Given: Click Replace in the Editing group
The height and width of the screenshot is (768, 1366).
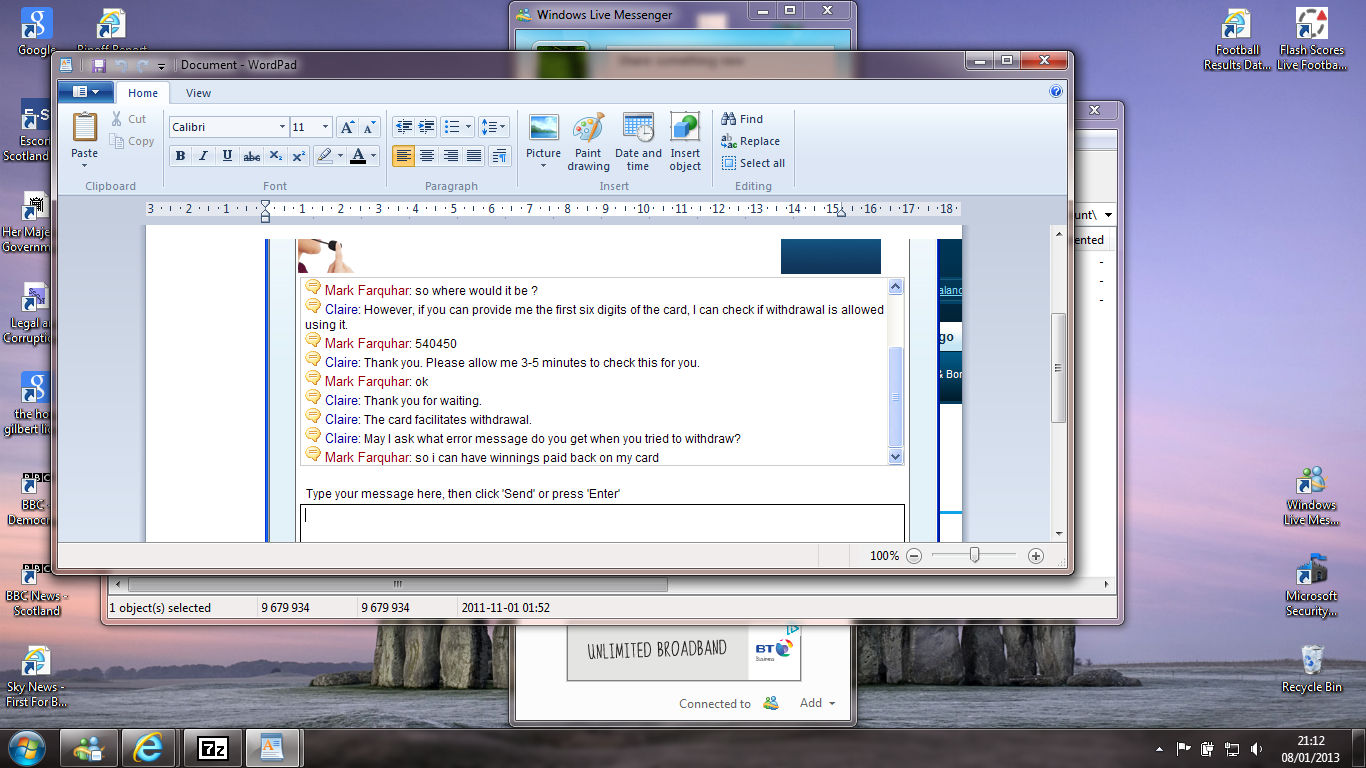Looking at the screenshot, I should coord(750,141).
